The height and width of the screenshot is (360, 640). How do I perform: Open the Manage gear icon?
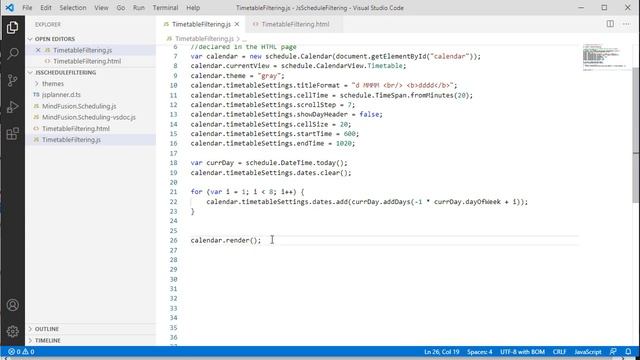pyautogui.click(x=13, y=331)
